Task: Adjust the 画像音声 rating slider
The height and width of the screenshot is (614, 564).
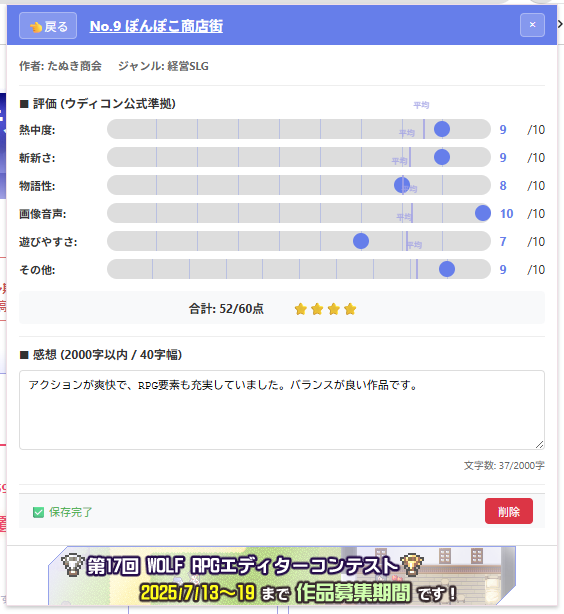Action: [299, 213]
